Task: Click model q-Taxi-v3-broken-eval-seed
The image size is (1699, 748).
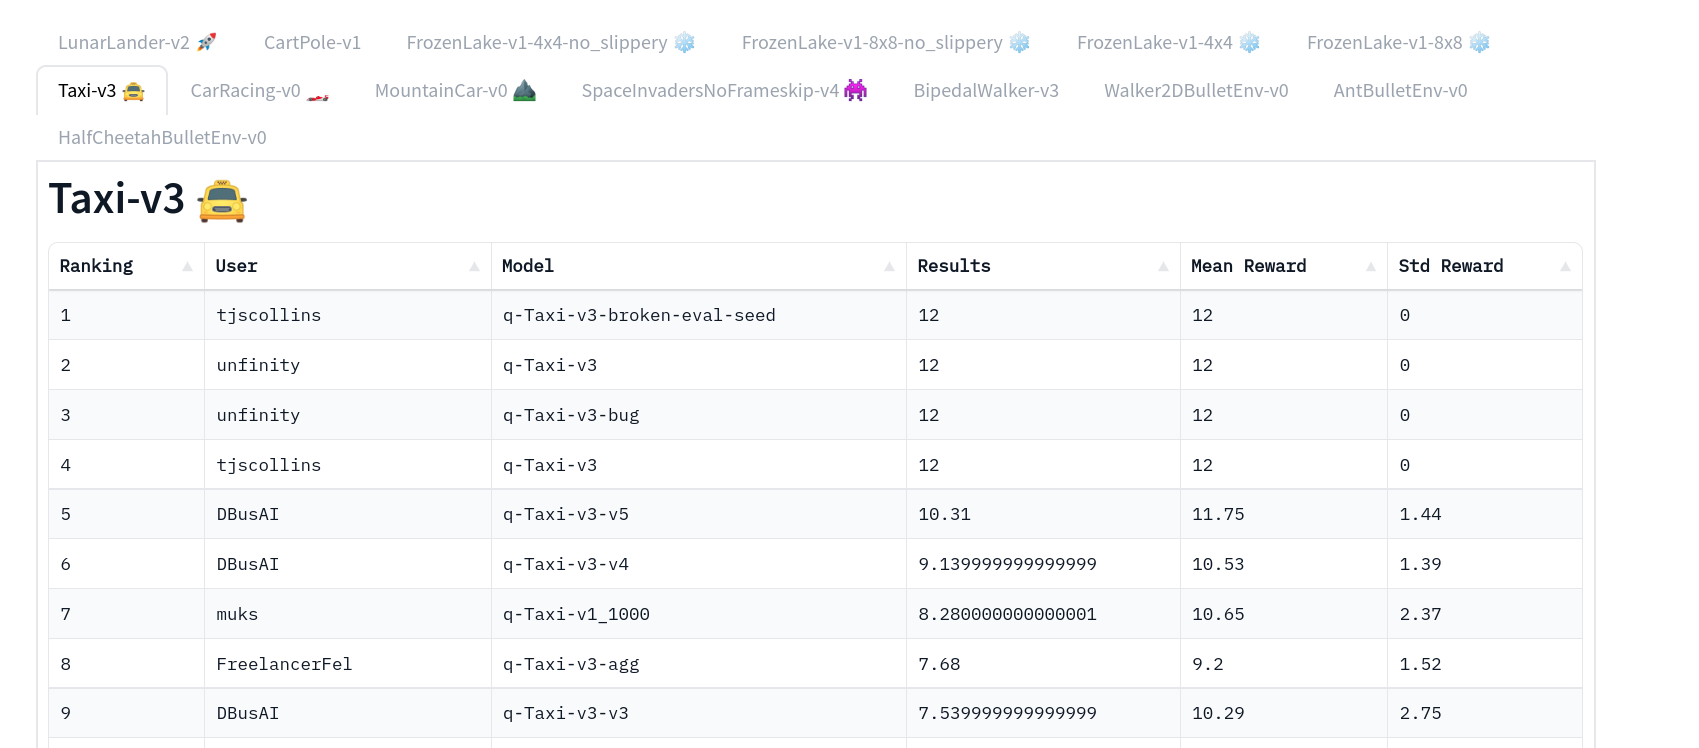Action: (639, 315)
